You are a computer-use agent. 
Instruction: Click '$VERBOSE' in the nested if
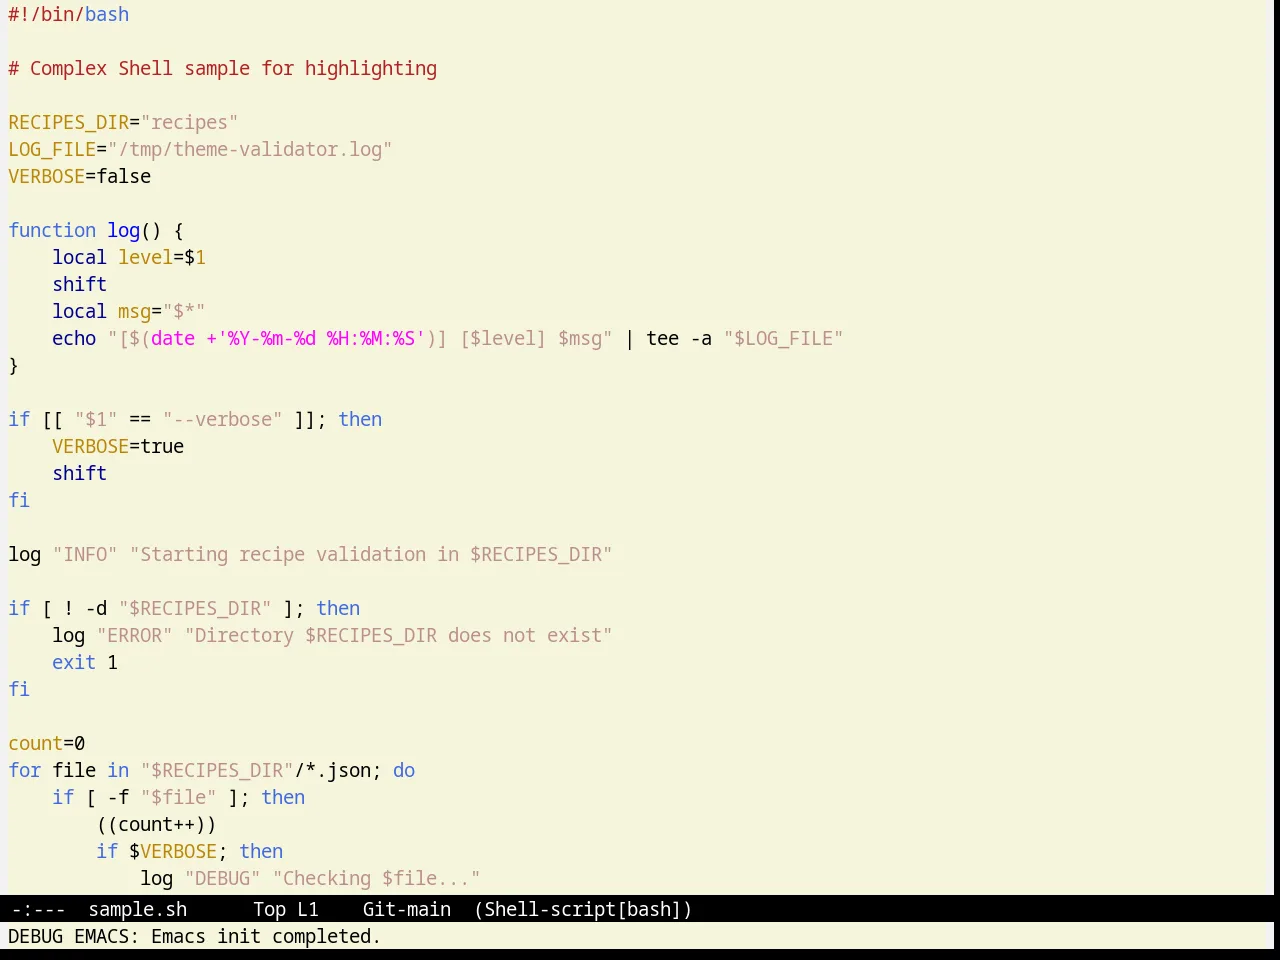[x=173, y=852]
